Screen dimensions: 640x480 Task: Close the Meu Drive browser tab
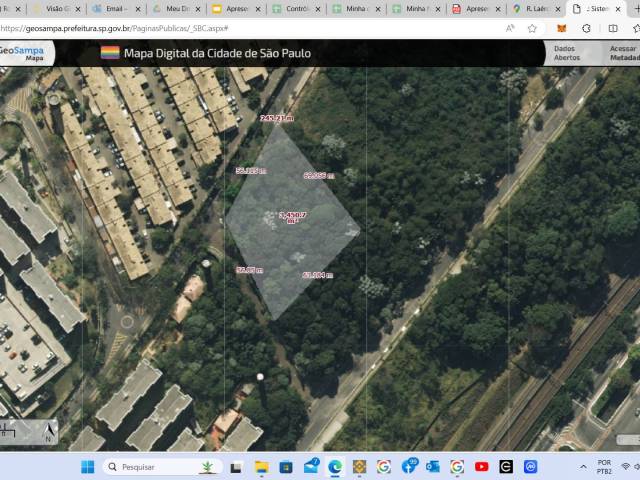point(198,9)
